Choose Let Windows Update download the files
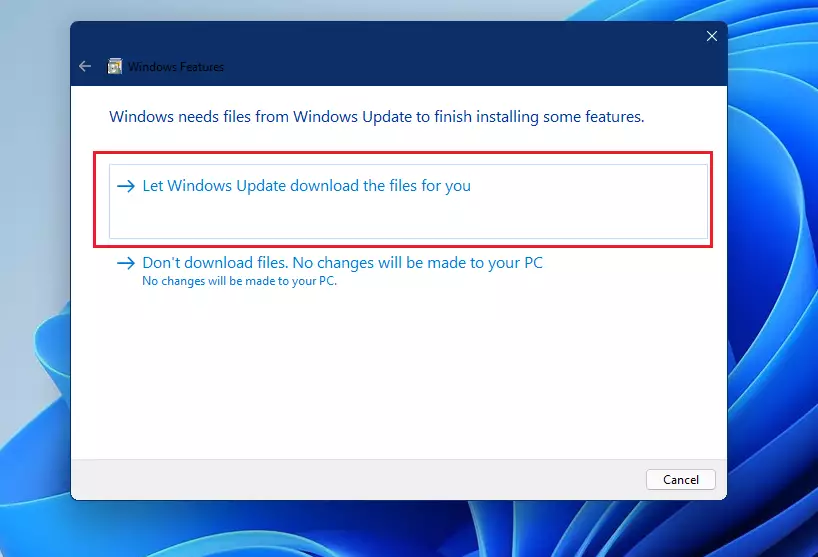 point(306,186)
